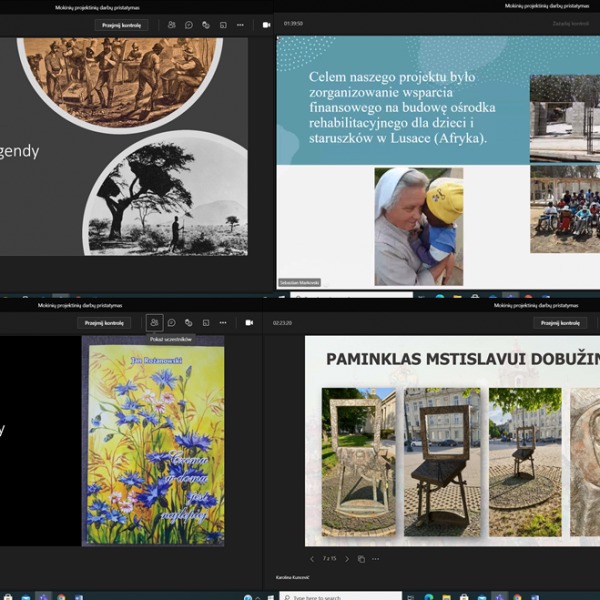
Task: Open Microsoft Store from bottom-left taskbar
Action: pos(8,597)
